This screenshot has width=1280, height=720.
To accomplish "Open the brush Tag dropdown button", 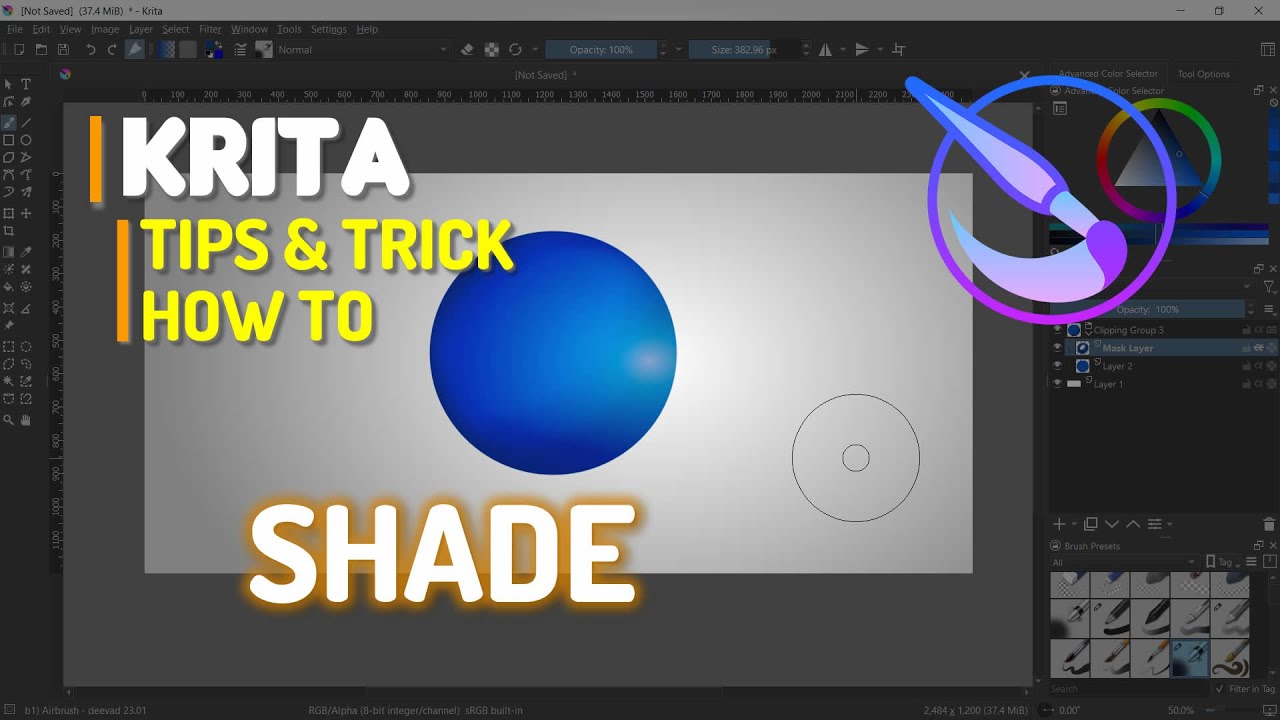I will 1224,562.
